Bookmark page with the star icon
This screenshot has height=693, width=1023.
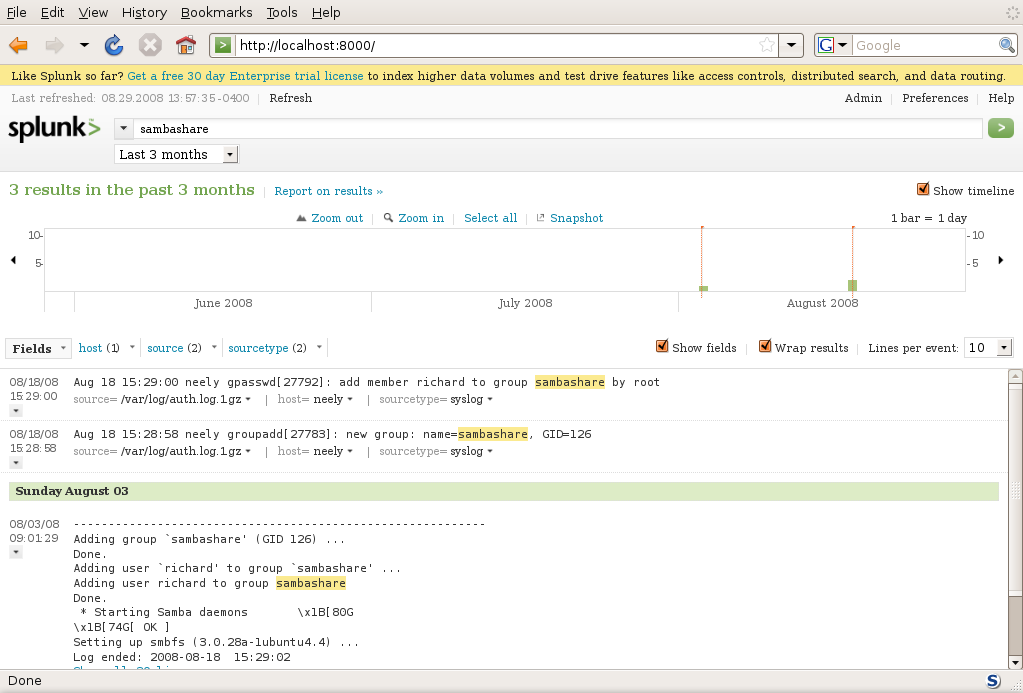pos(767,45)
